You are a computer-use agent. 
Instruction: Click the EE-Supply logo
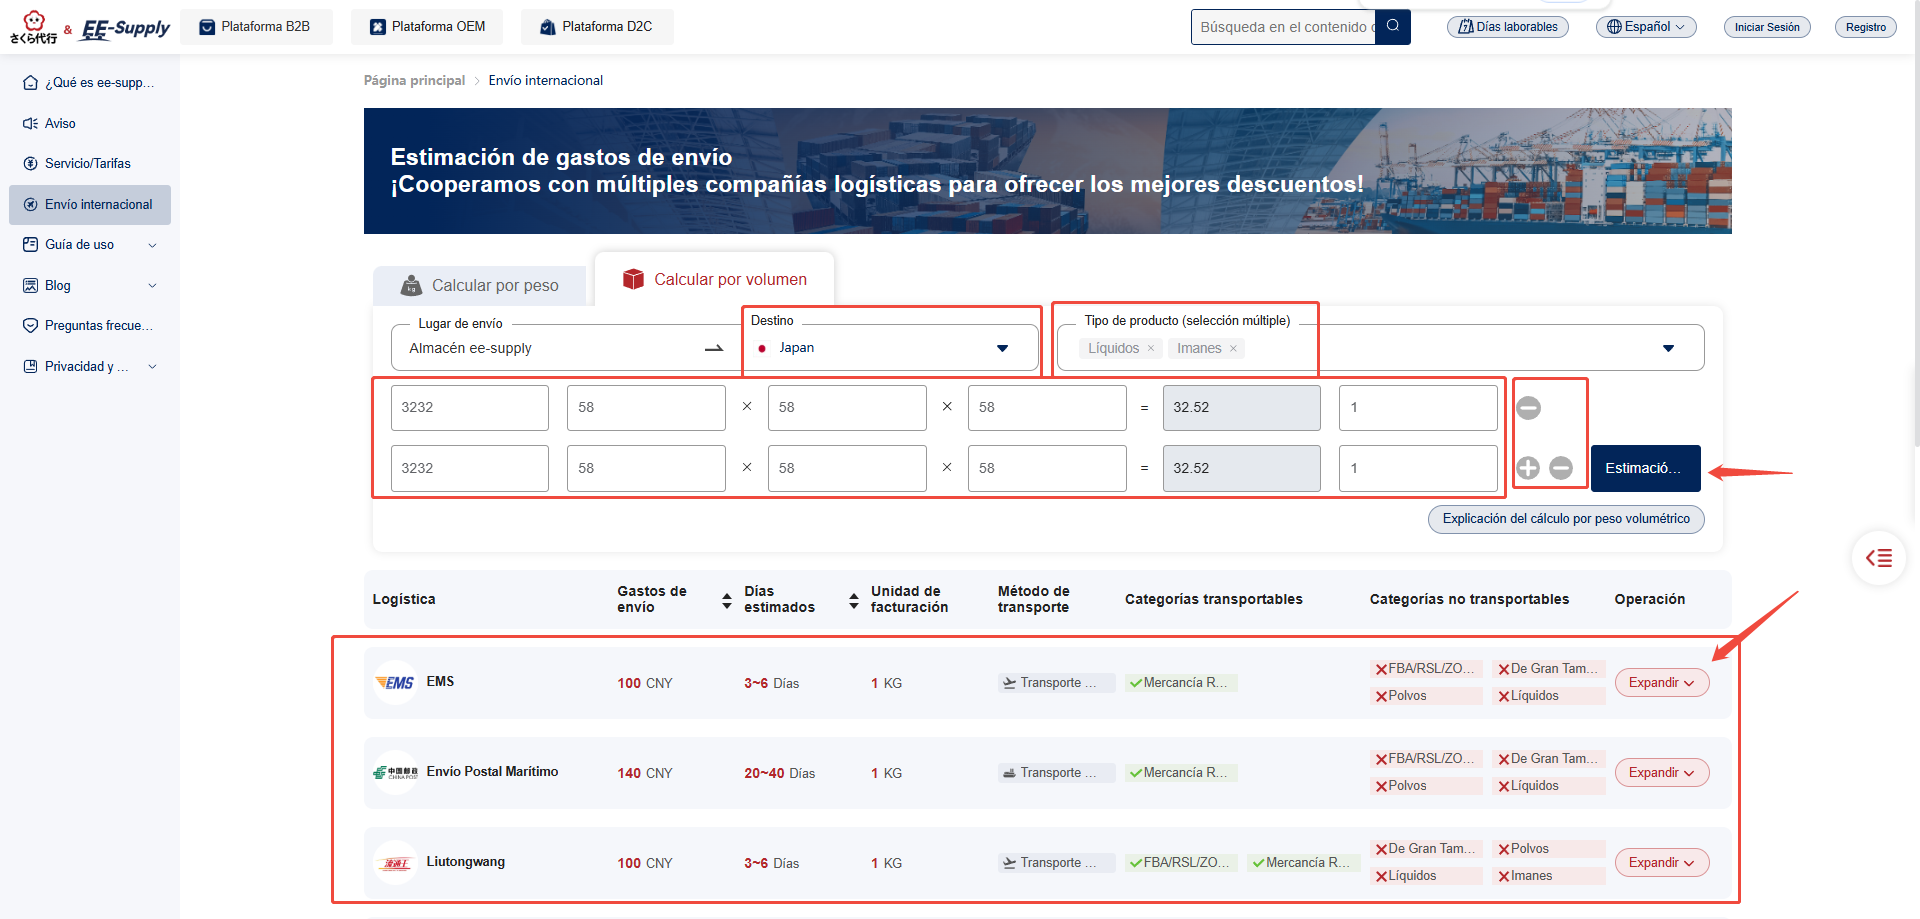pos(125,29)
